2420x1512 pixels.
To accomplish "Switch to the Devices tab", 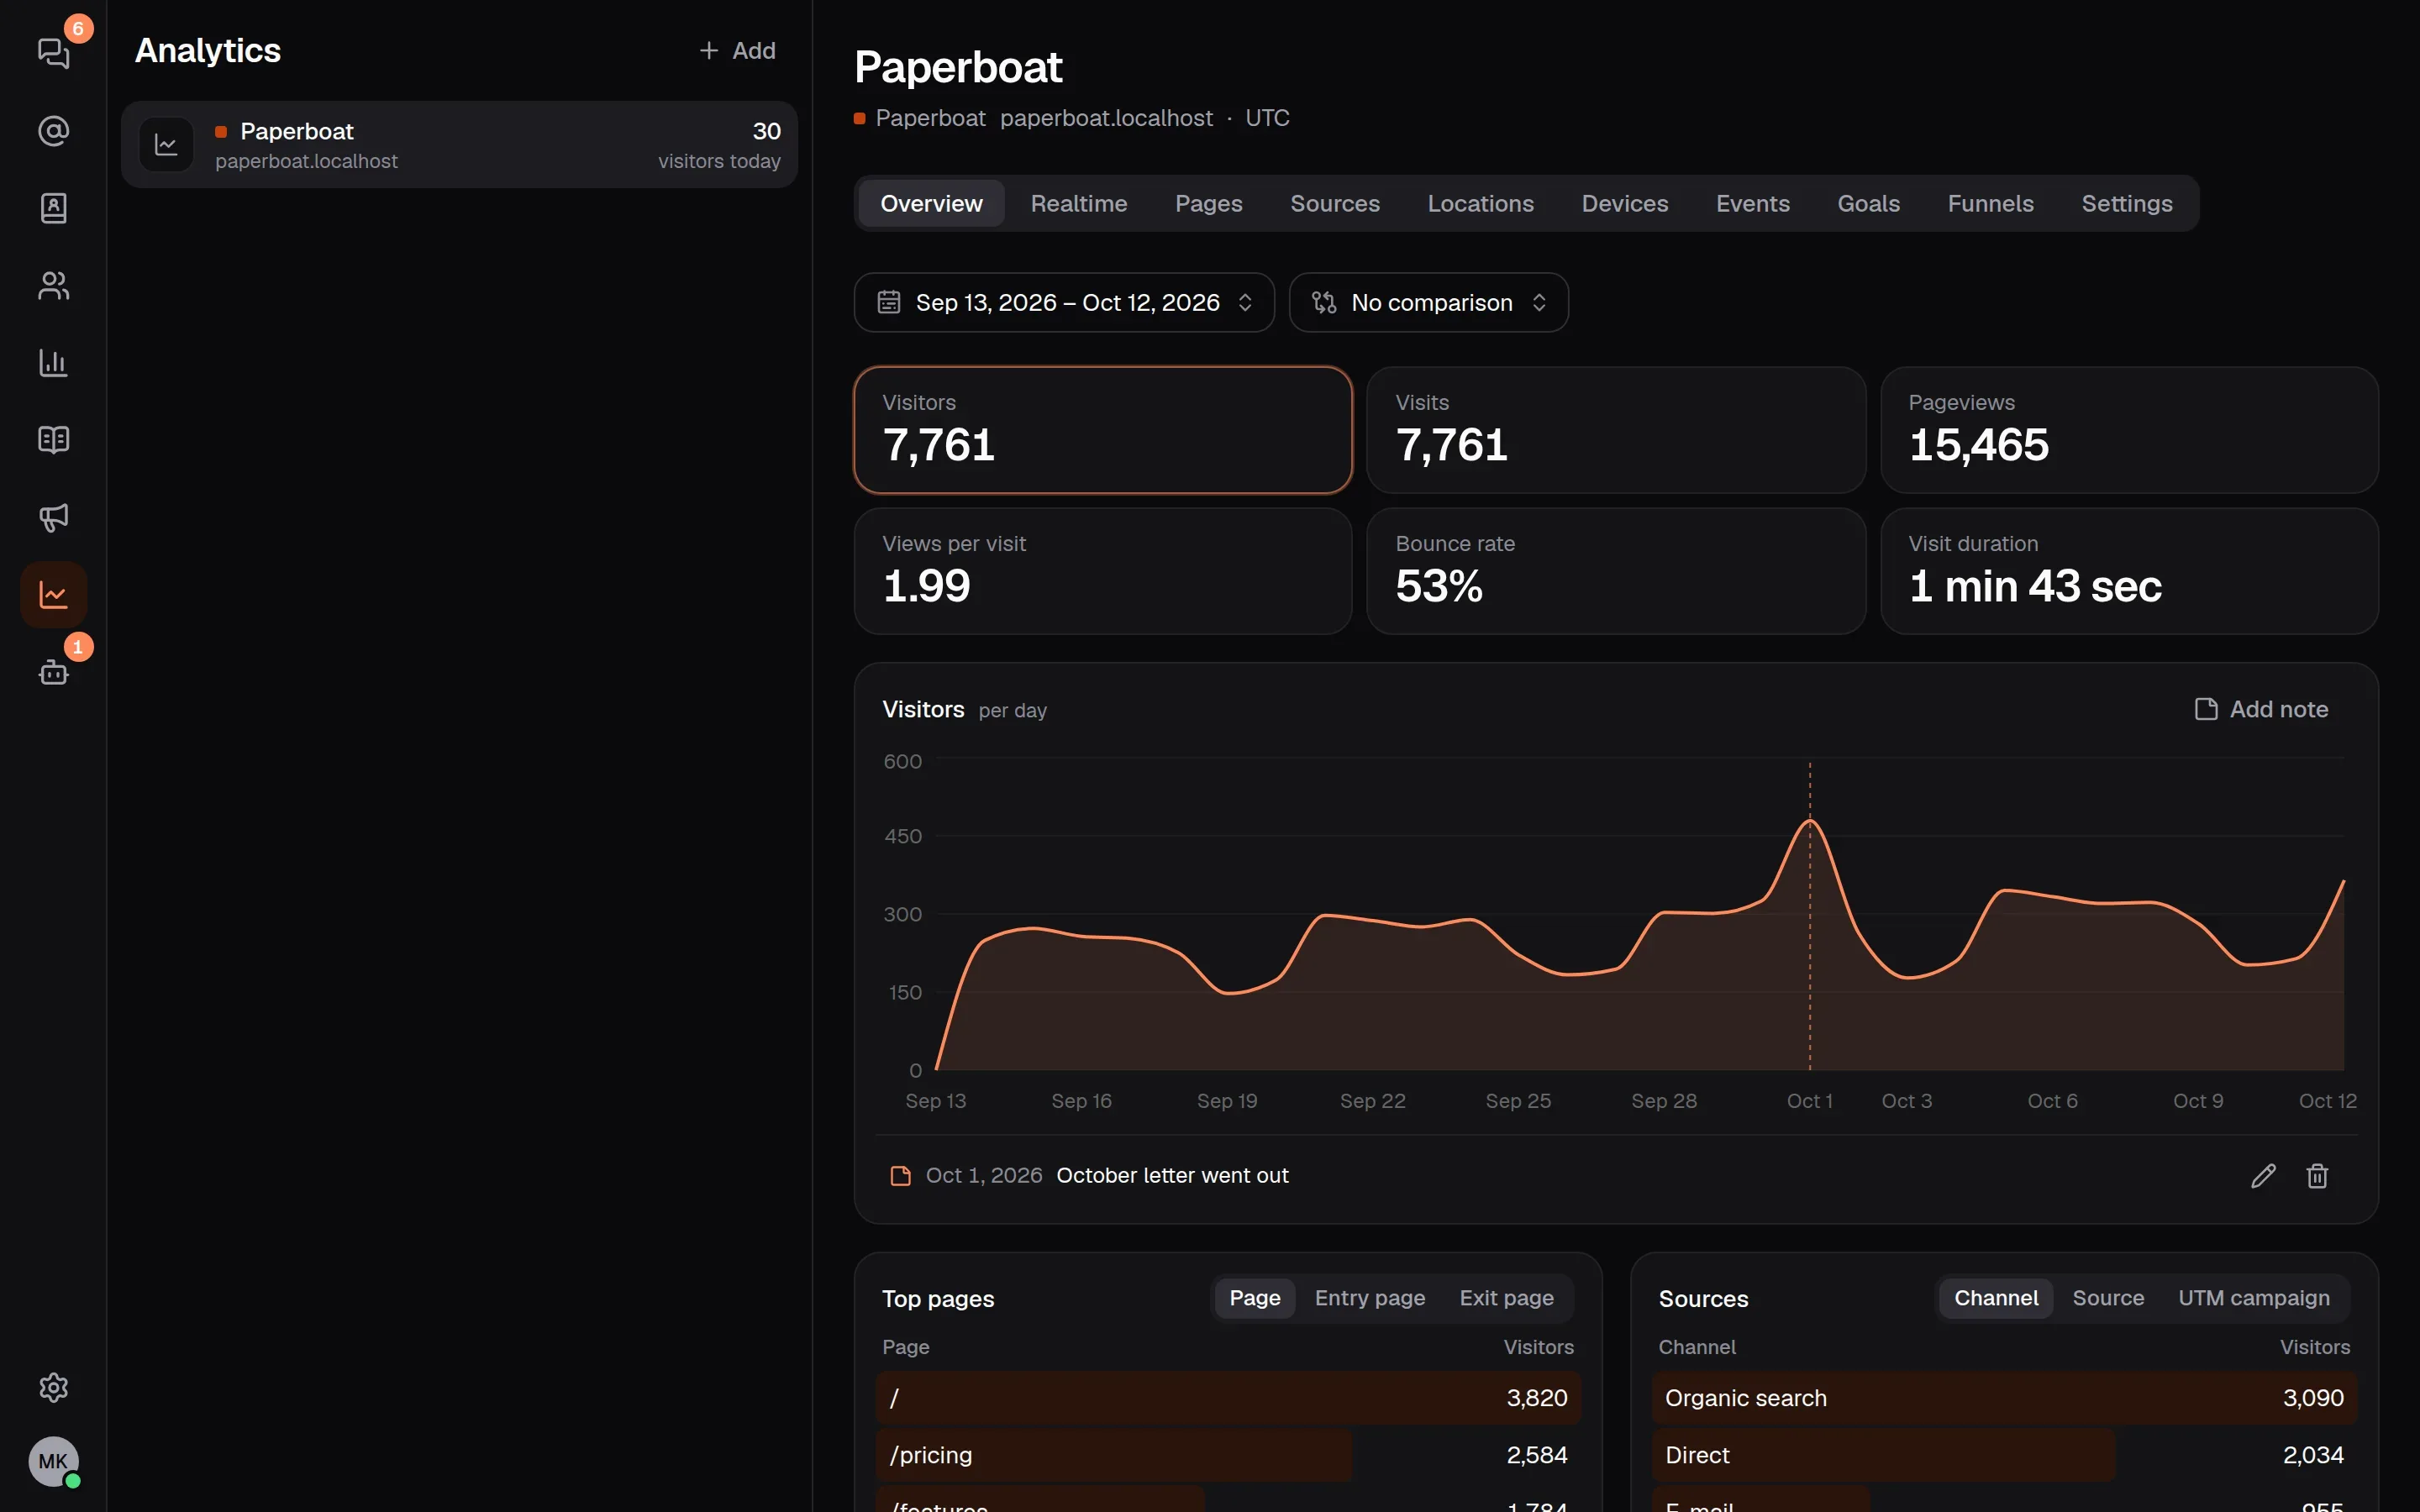I will [1624, 204].
